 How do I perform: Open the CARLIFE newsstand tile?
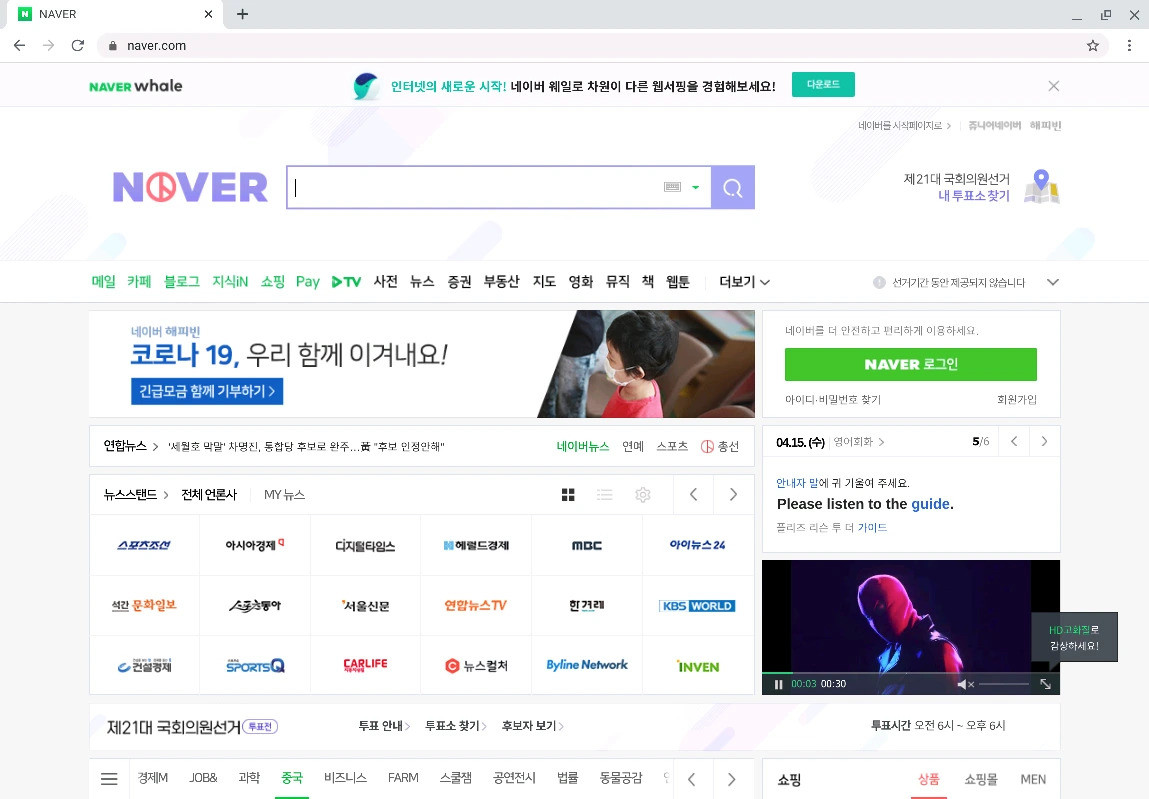366,666
